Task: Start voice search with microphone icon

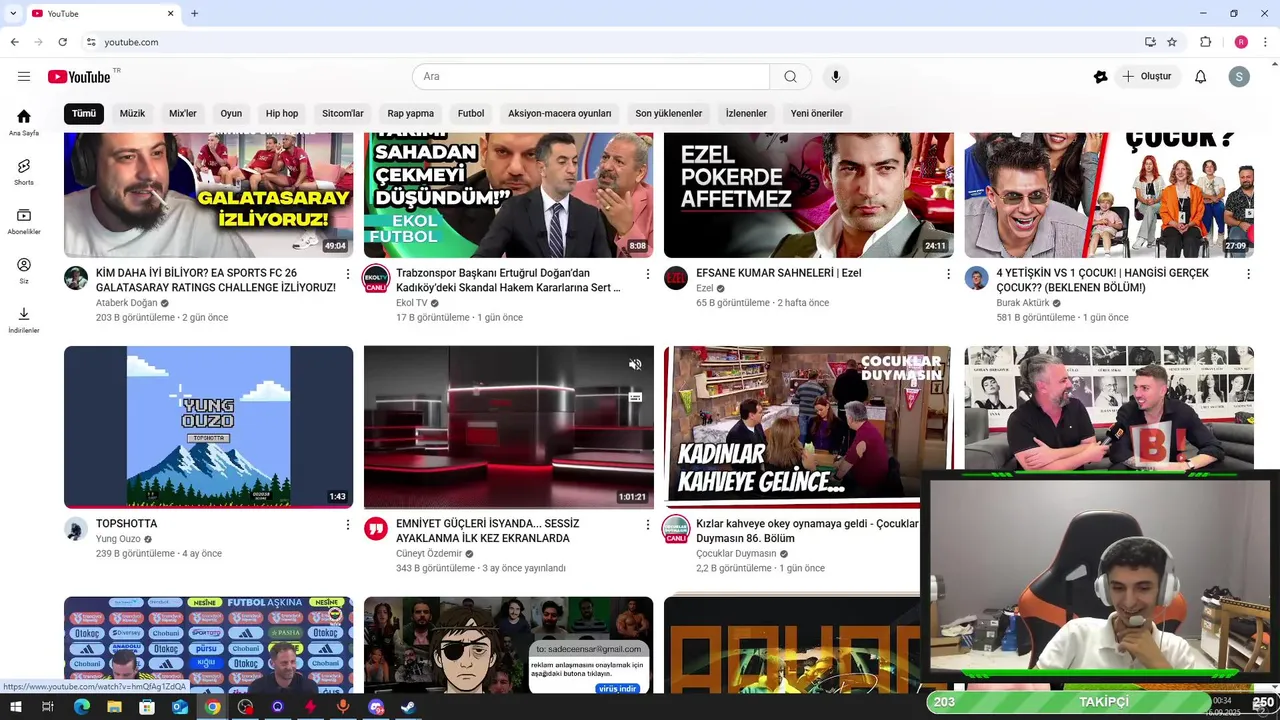Action: click(836, 77)
